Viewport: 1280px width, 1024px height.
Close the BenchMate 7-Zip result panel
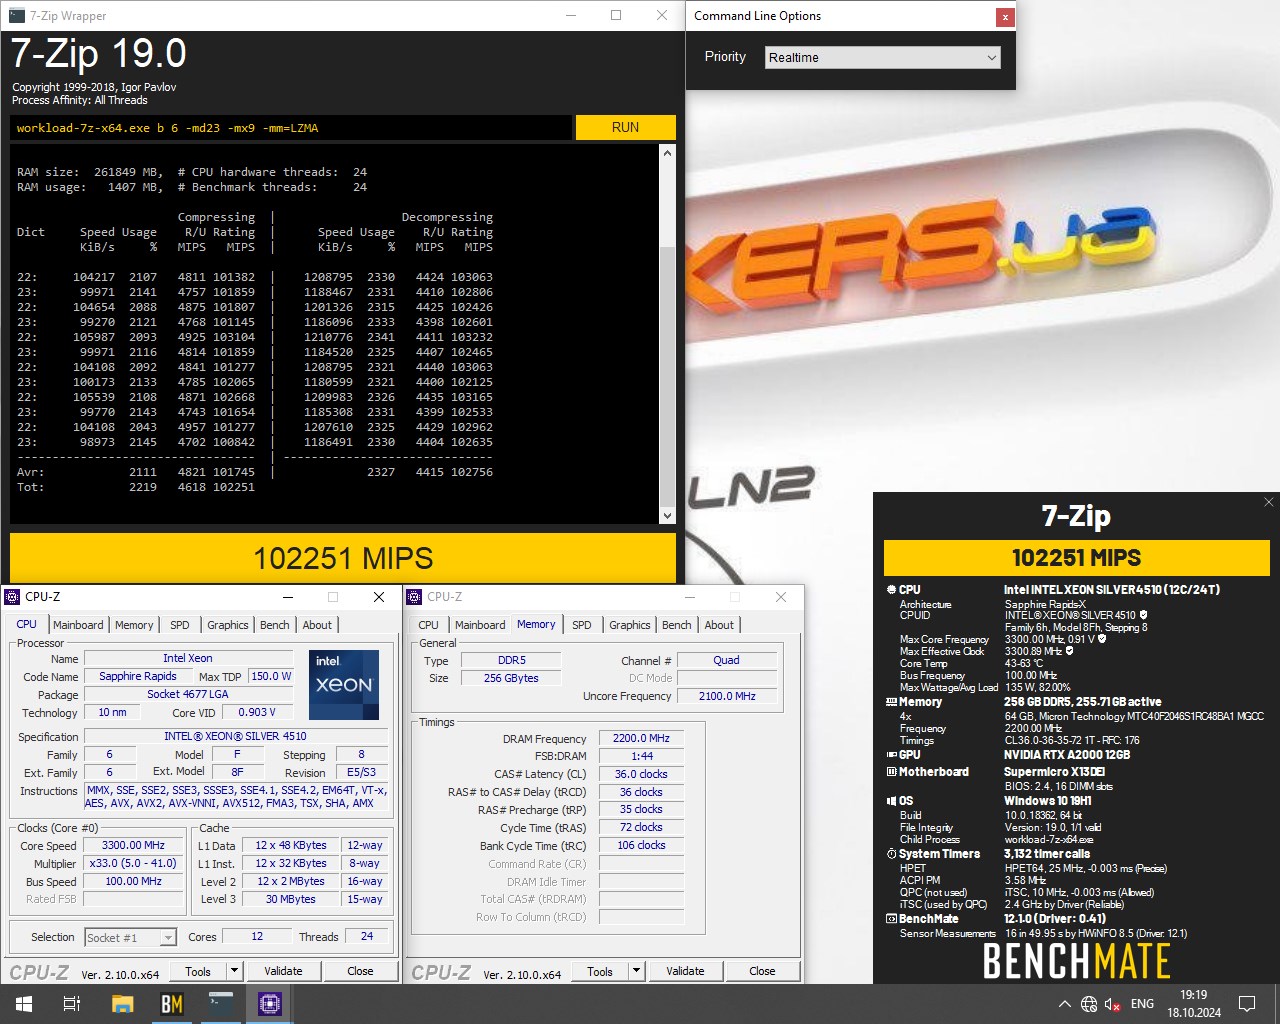point(1268,502)
